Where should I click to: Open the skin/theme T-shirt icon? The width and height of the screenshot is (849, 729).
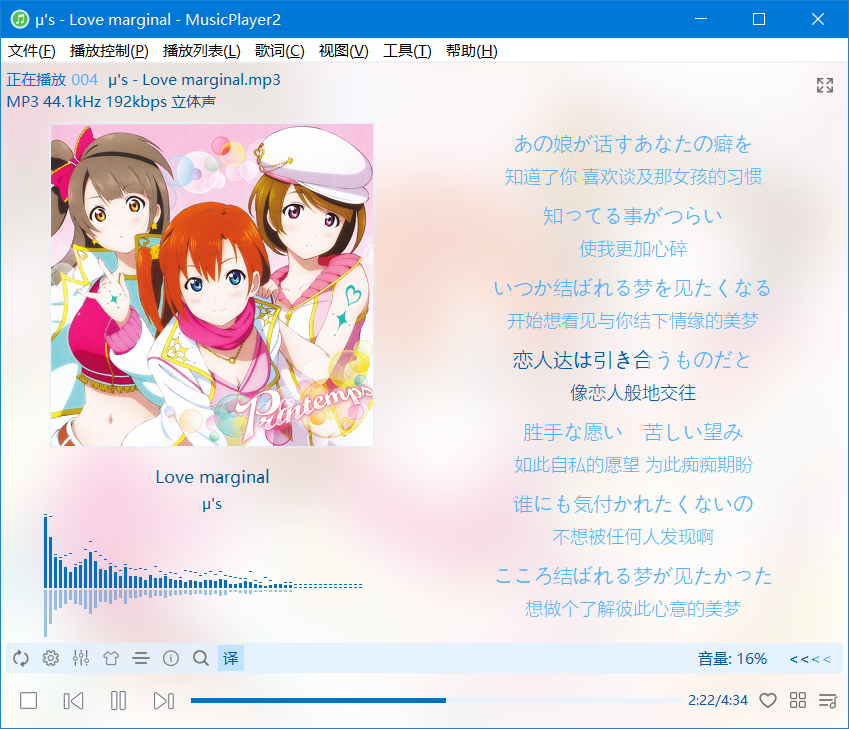pyautogui.click(x=111, y=658)
